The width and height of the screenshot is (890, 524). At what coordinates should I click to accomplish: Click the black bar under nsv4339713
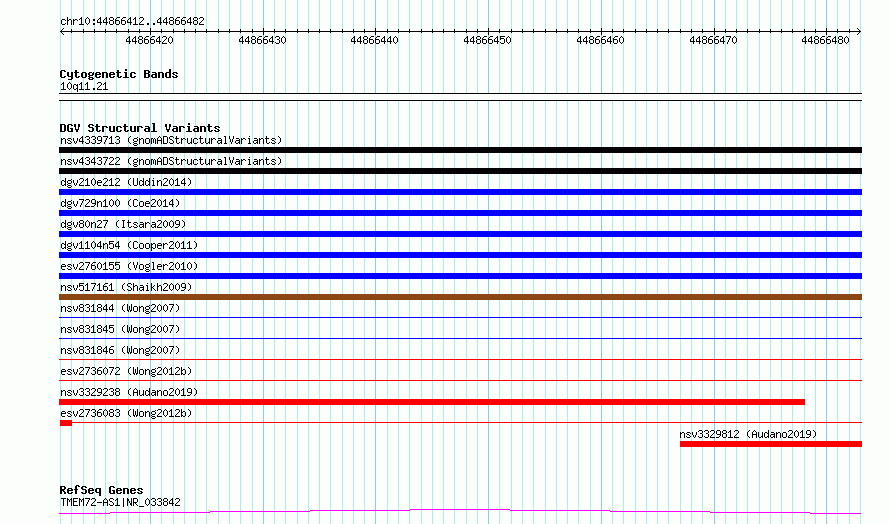click(x=460, y=150)
